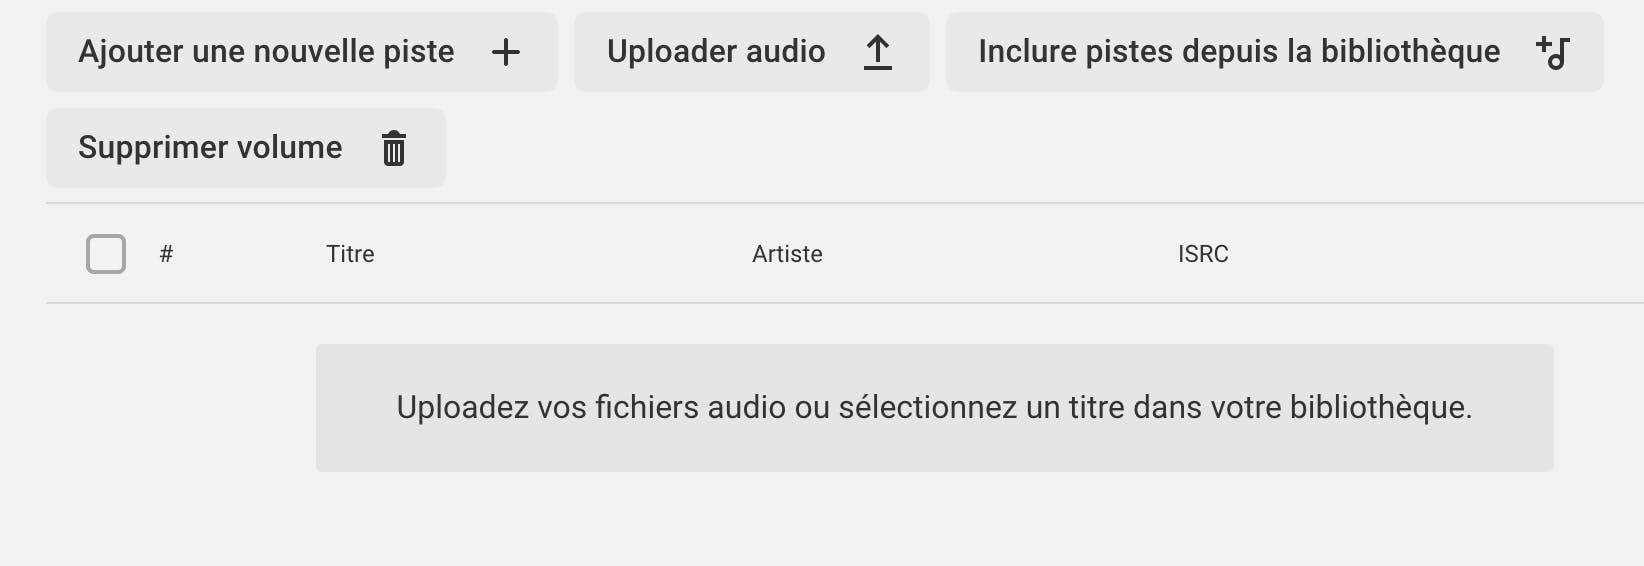Click the plus icon for new track
This screenshot has height=566, width=1644.
506,52
